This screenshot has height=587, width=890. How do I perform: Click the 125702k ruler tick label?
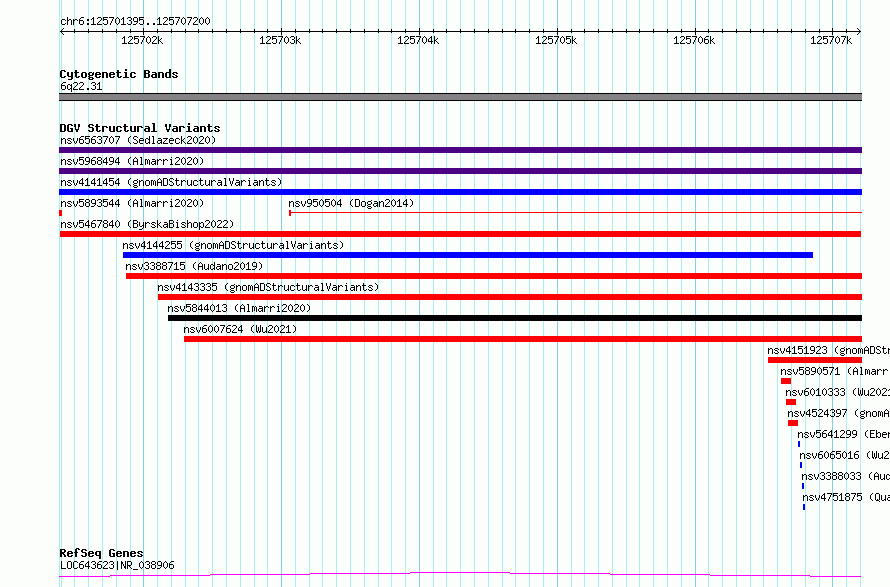[x=142, y=40]
